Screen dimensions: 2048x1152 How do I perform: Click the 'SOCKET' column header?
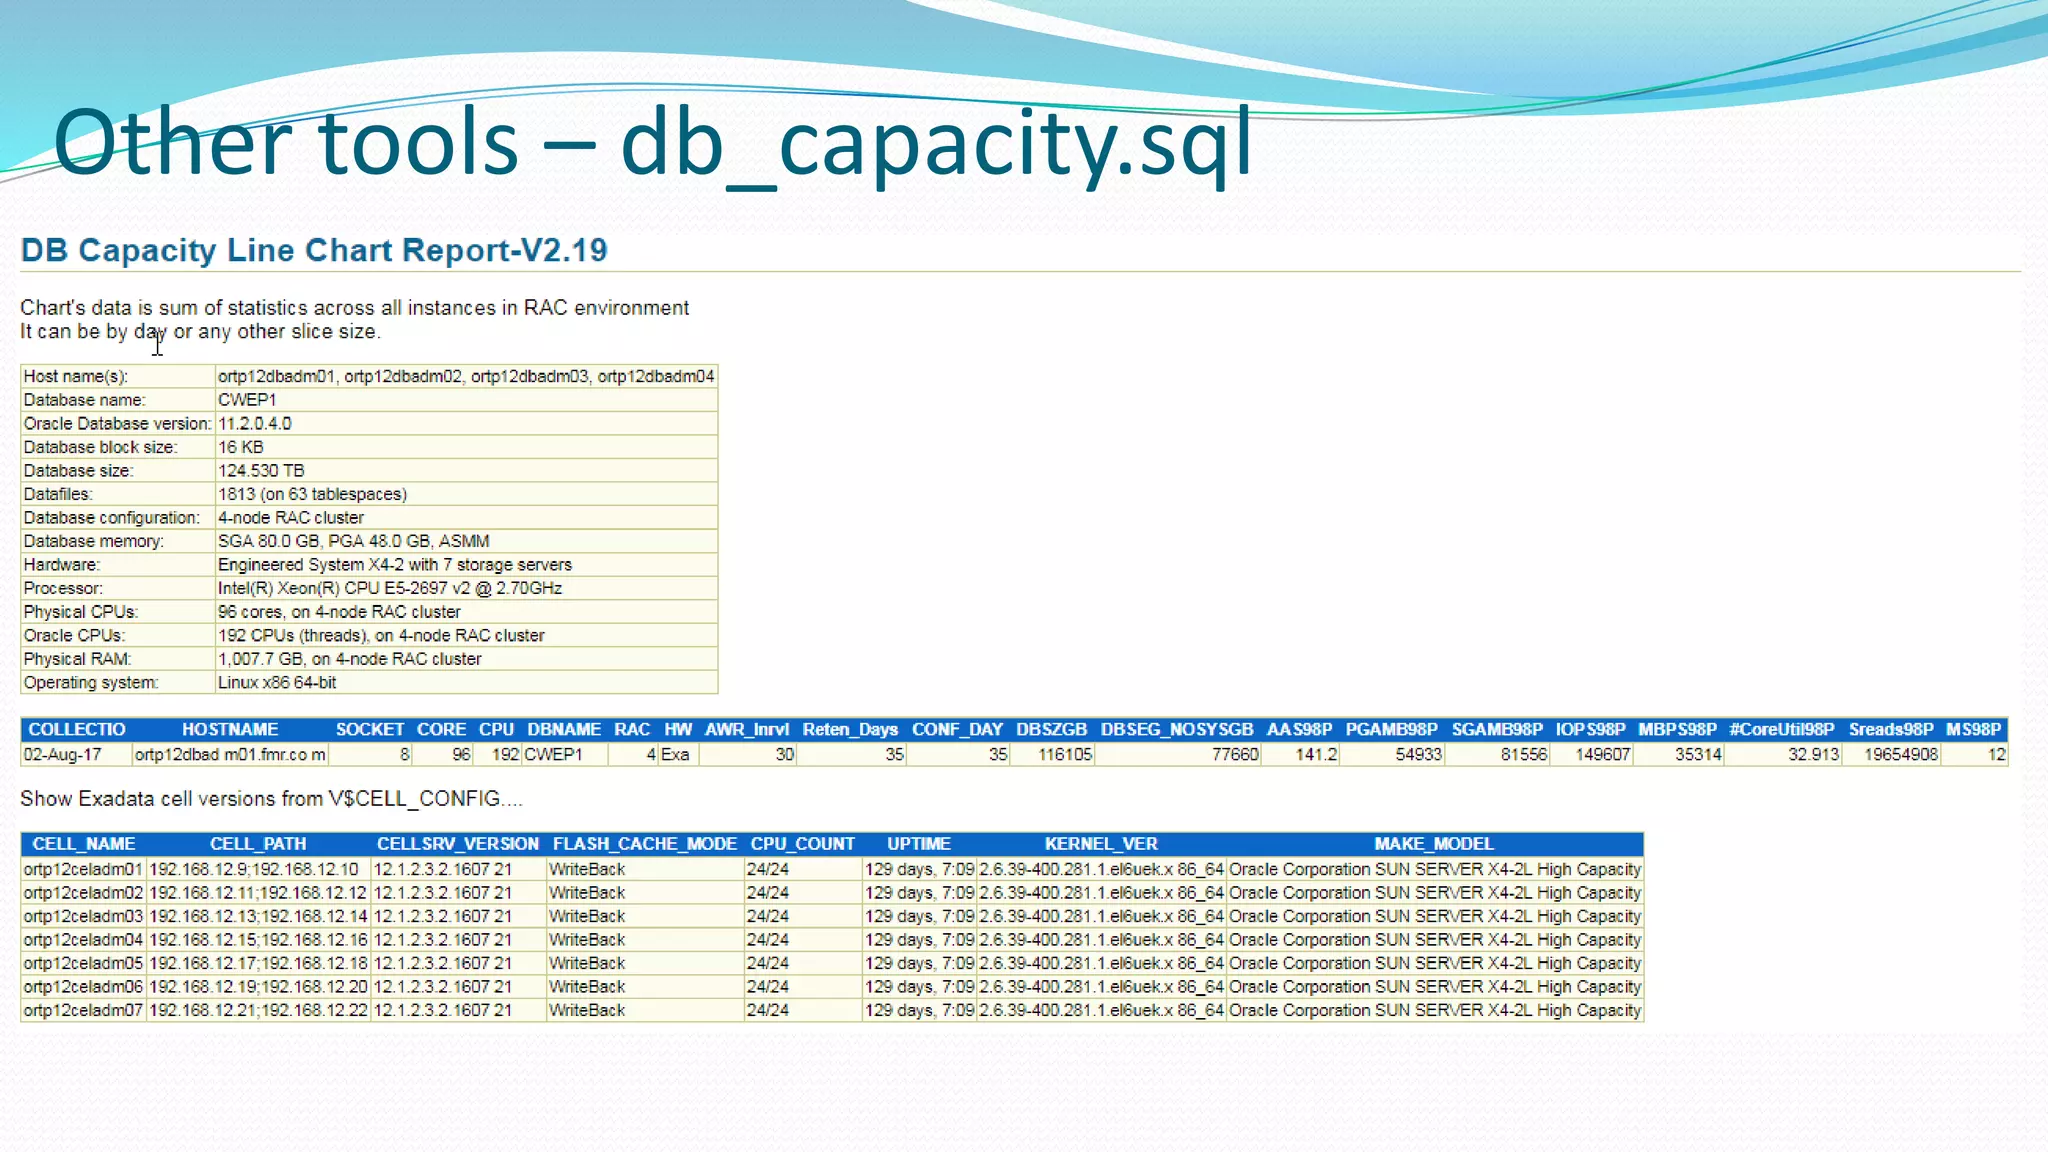tap(370, 729)
